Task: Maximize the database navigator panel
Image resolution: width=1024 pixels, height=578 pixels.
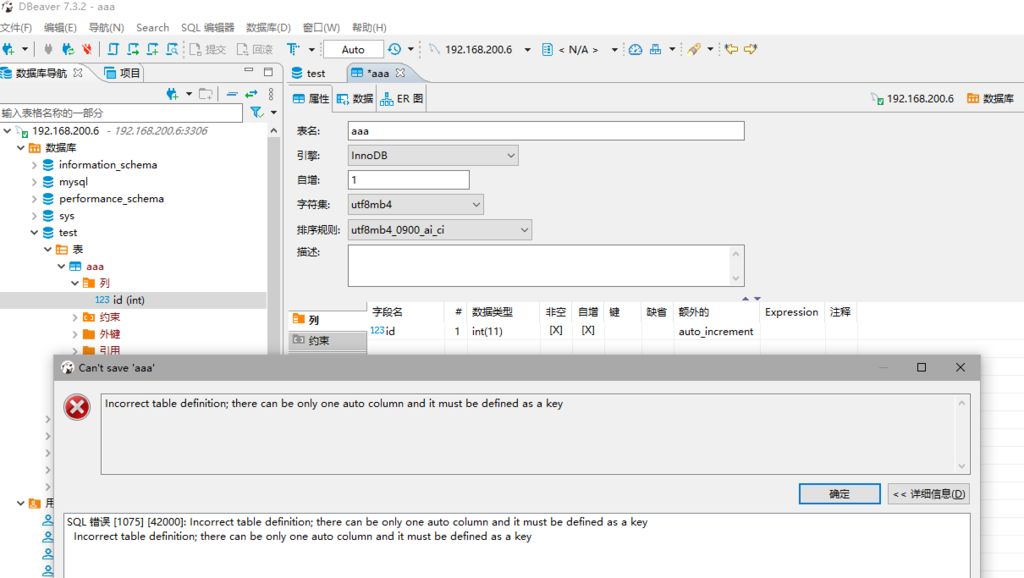Action: tap(268, 72)
